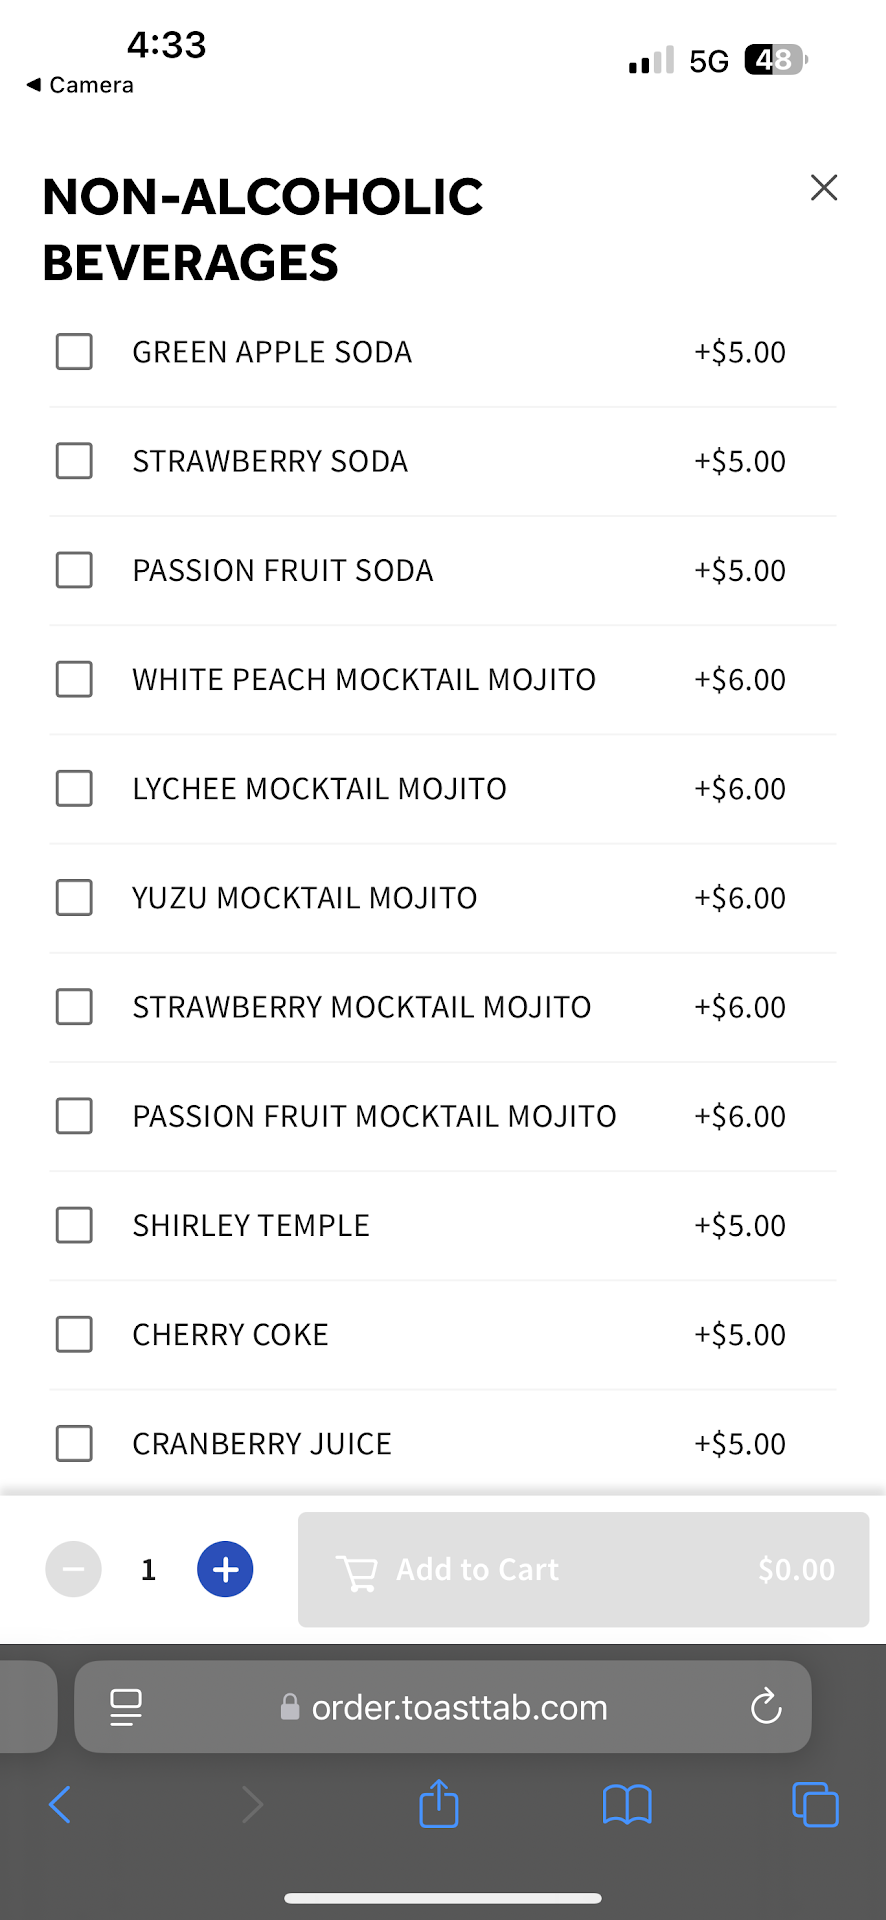Open the Safari share sheet icon

tap(439, 1805)
